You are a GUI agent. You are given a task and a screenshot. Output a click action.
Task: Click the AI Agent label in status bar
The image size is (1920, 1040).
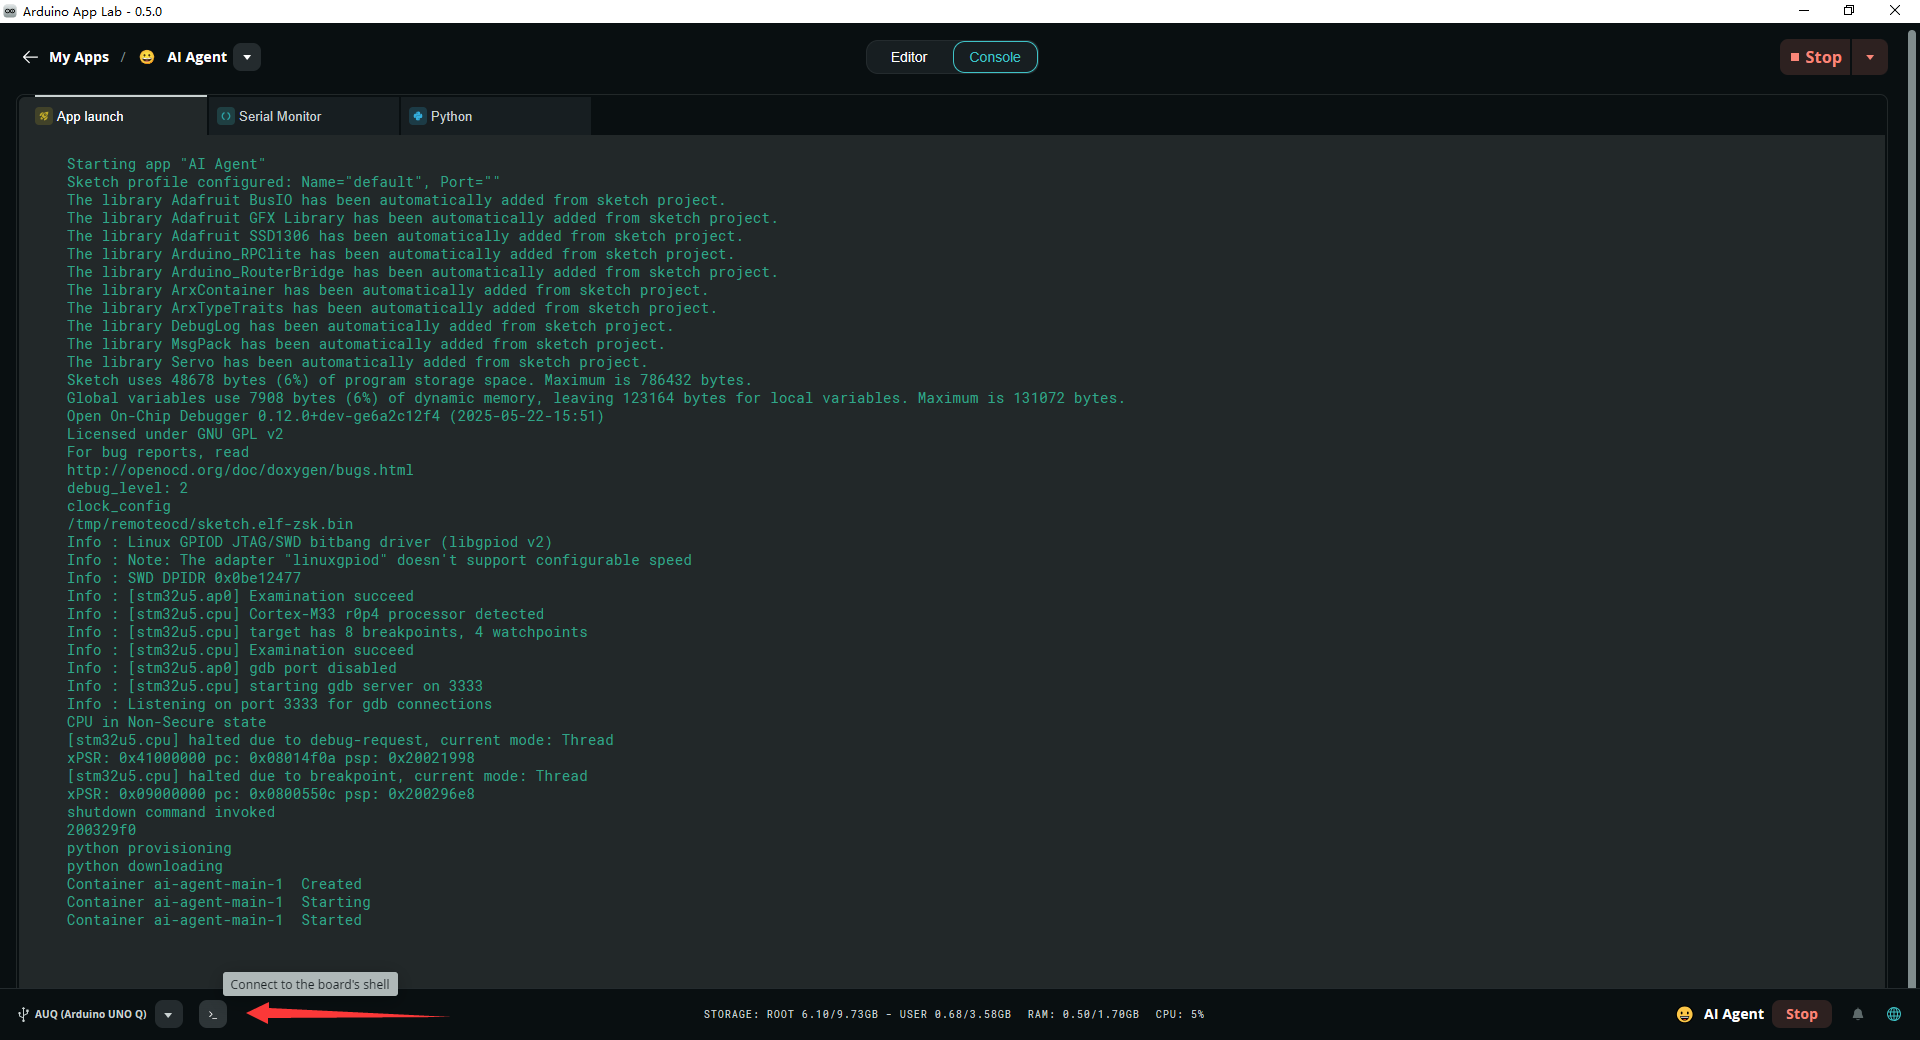pyautogui.click(x=1734, y=1014)
